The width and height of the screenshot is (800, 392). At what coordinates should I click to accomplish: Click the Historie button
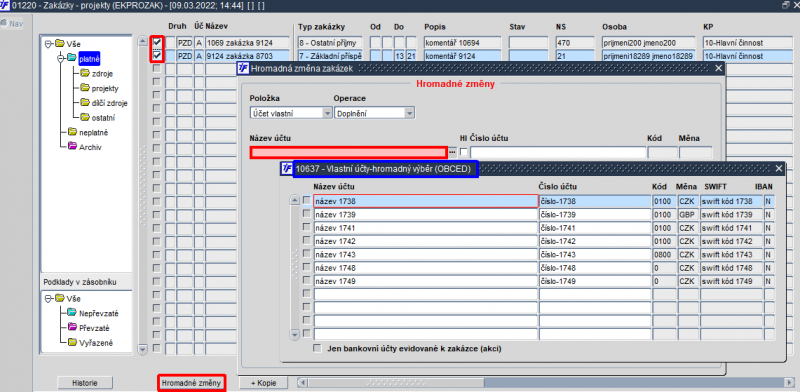[x=84, y=383]
